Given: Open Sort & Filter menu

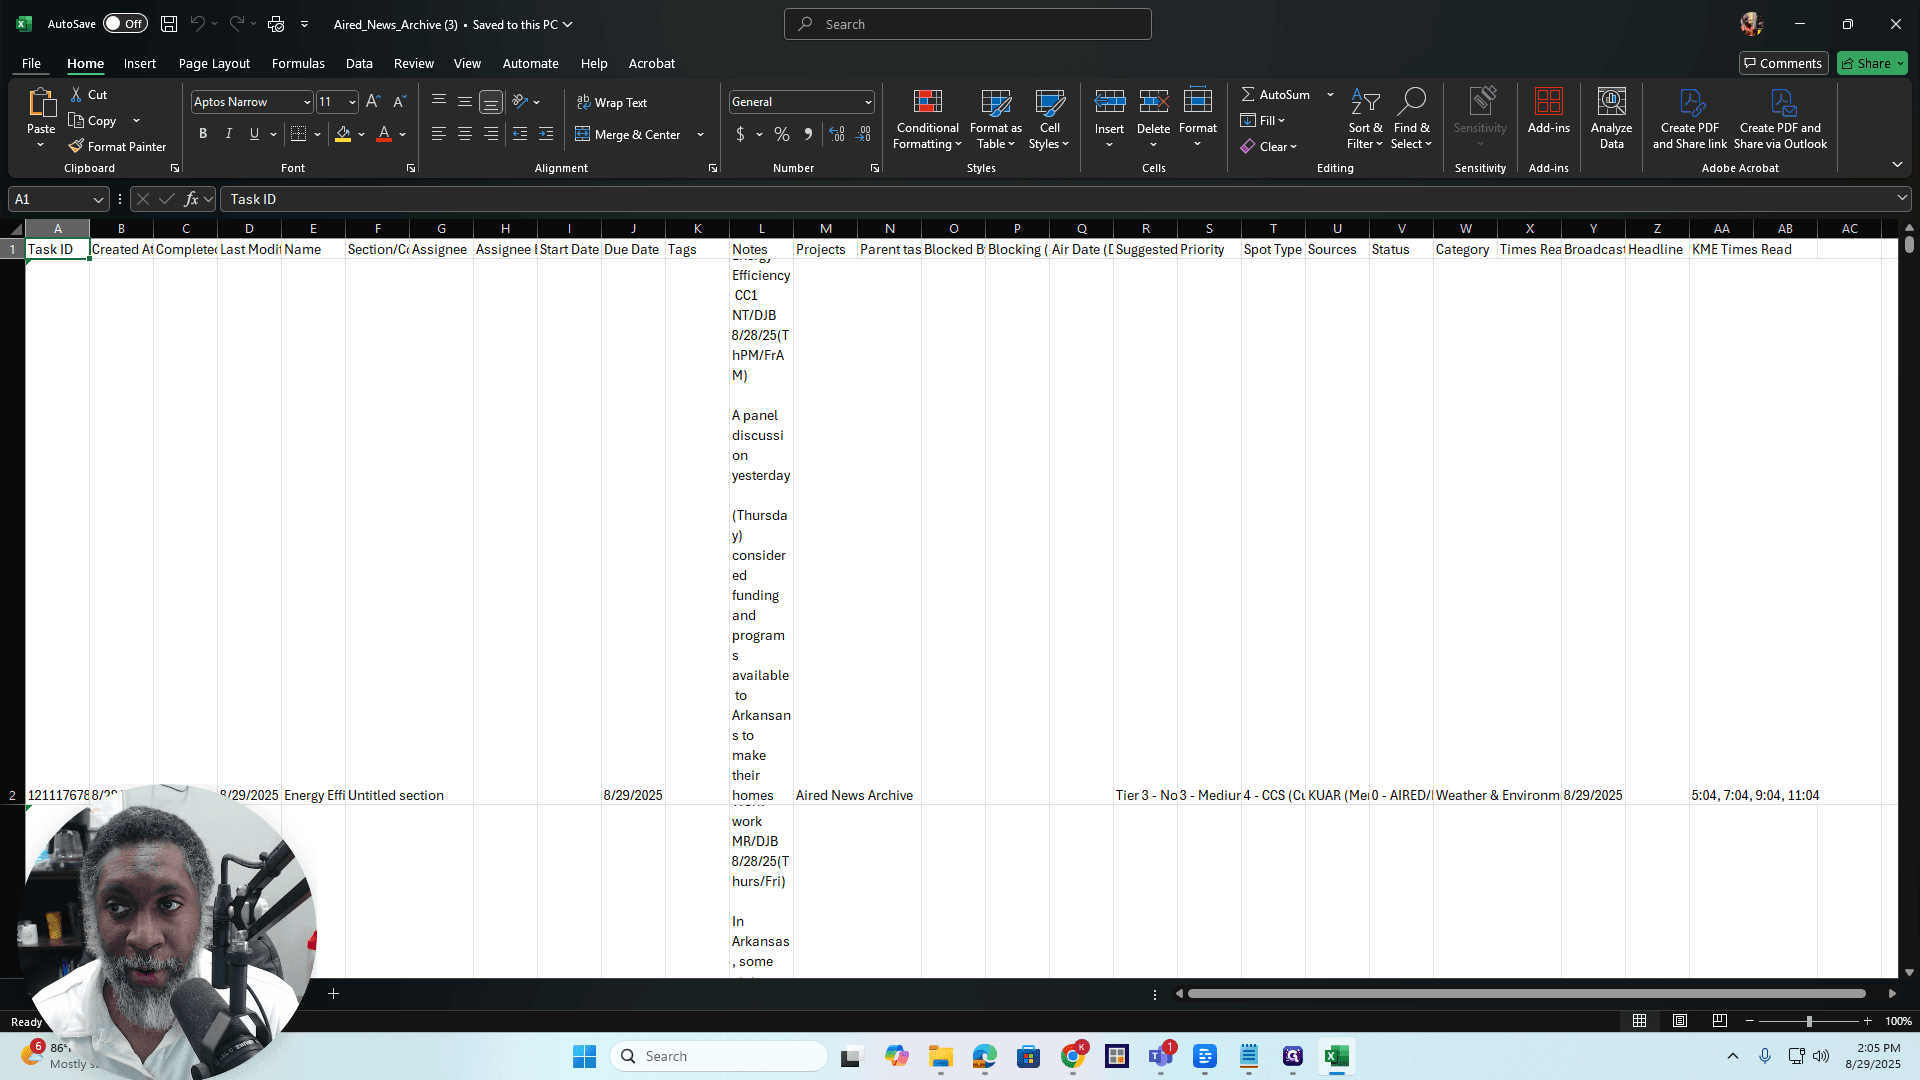Looking at the screenshot, I should [x=1365, y=119].
